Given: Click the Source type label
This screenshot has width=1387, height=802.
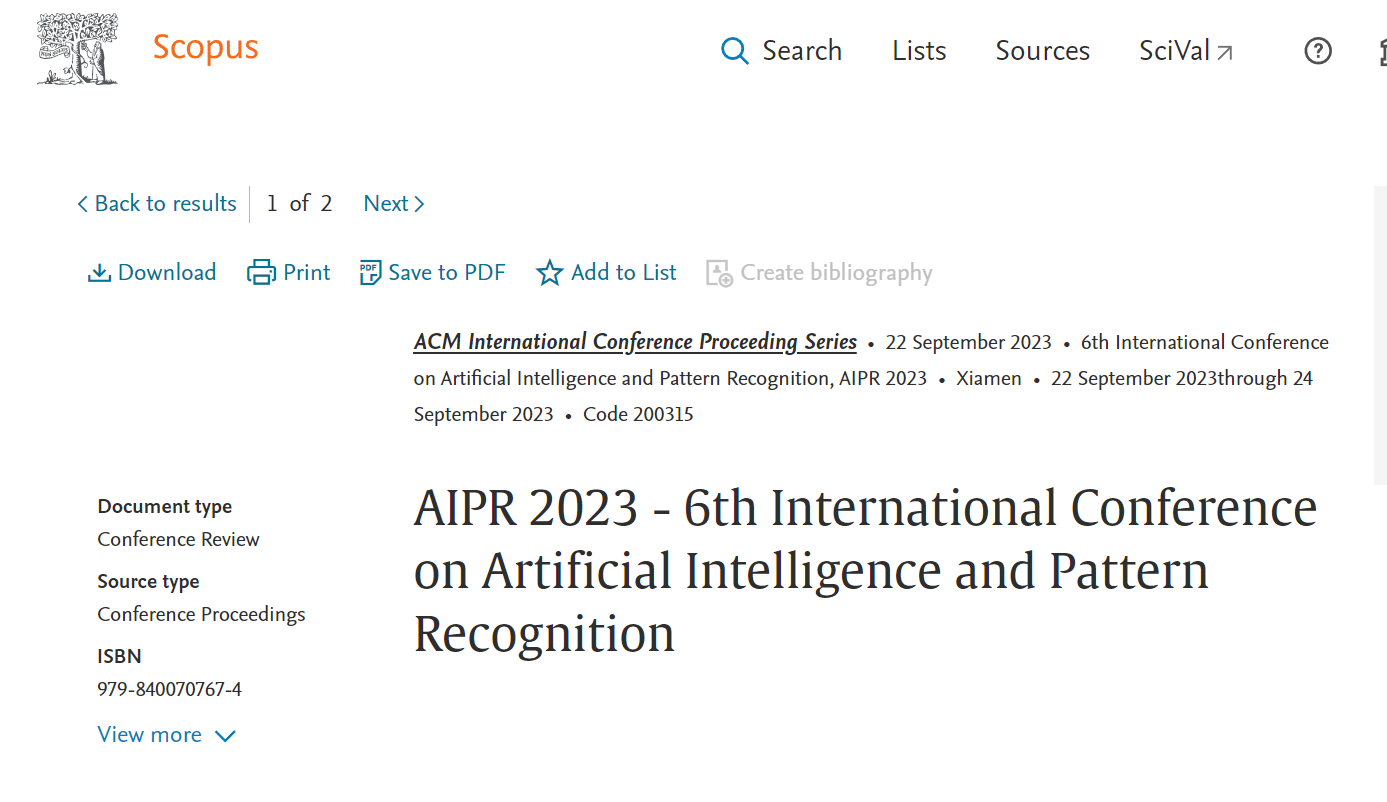Looking at the screenshot, I should [x=148, y=582].
